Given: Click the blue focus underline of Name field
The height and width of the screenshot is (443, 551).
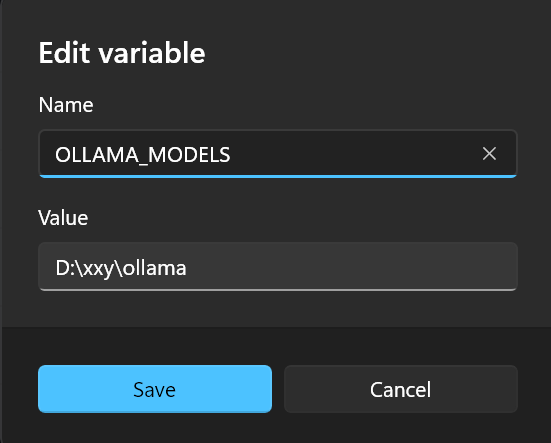Looking at the screenshot, I should [x=278, y=176].
